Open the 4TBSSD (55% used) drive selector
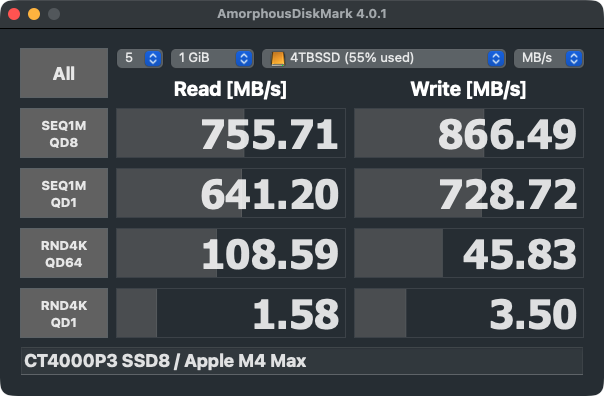The height and width of the screenshot is (396, 604). coord(384,59)
